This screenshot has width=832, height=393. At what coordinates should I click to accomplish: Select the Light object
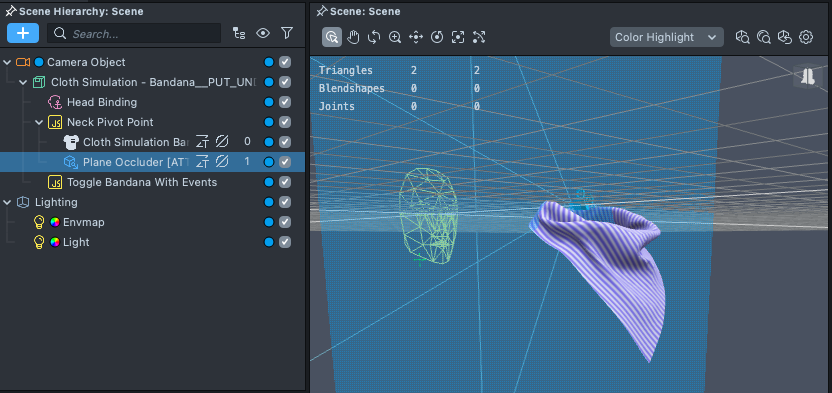(76, 242)
